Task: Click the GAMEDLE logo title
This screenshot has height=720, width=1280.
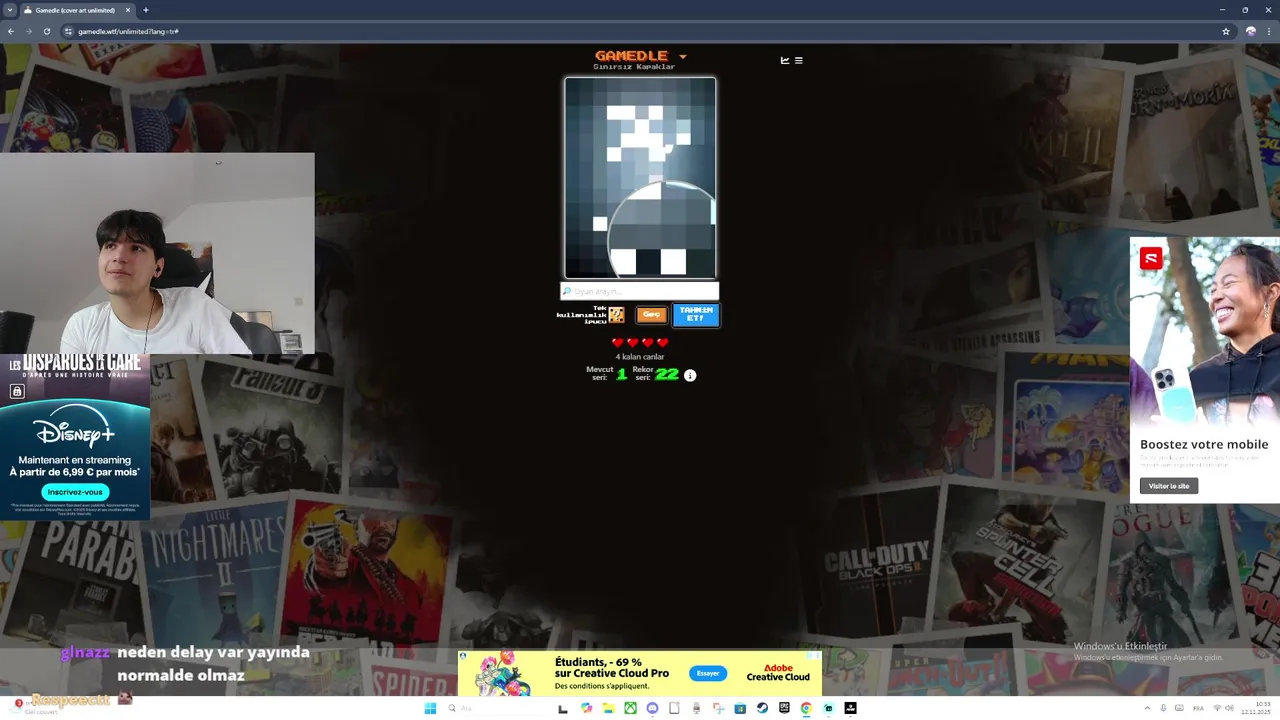Action: coord(631,56)
